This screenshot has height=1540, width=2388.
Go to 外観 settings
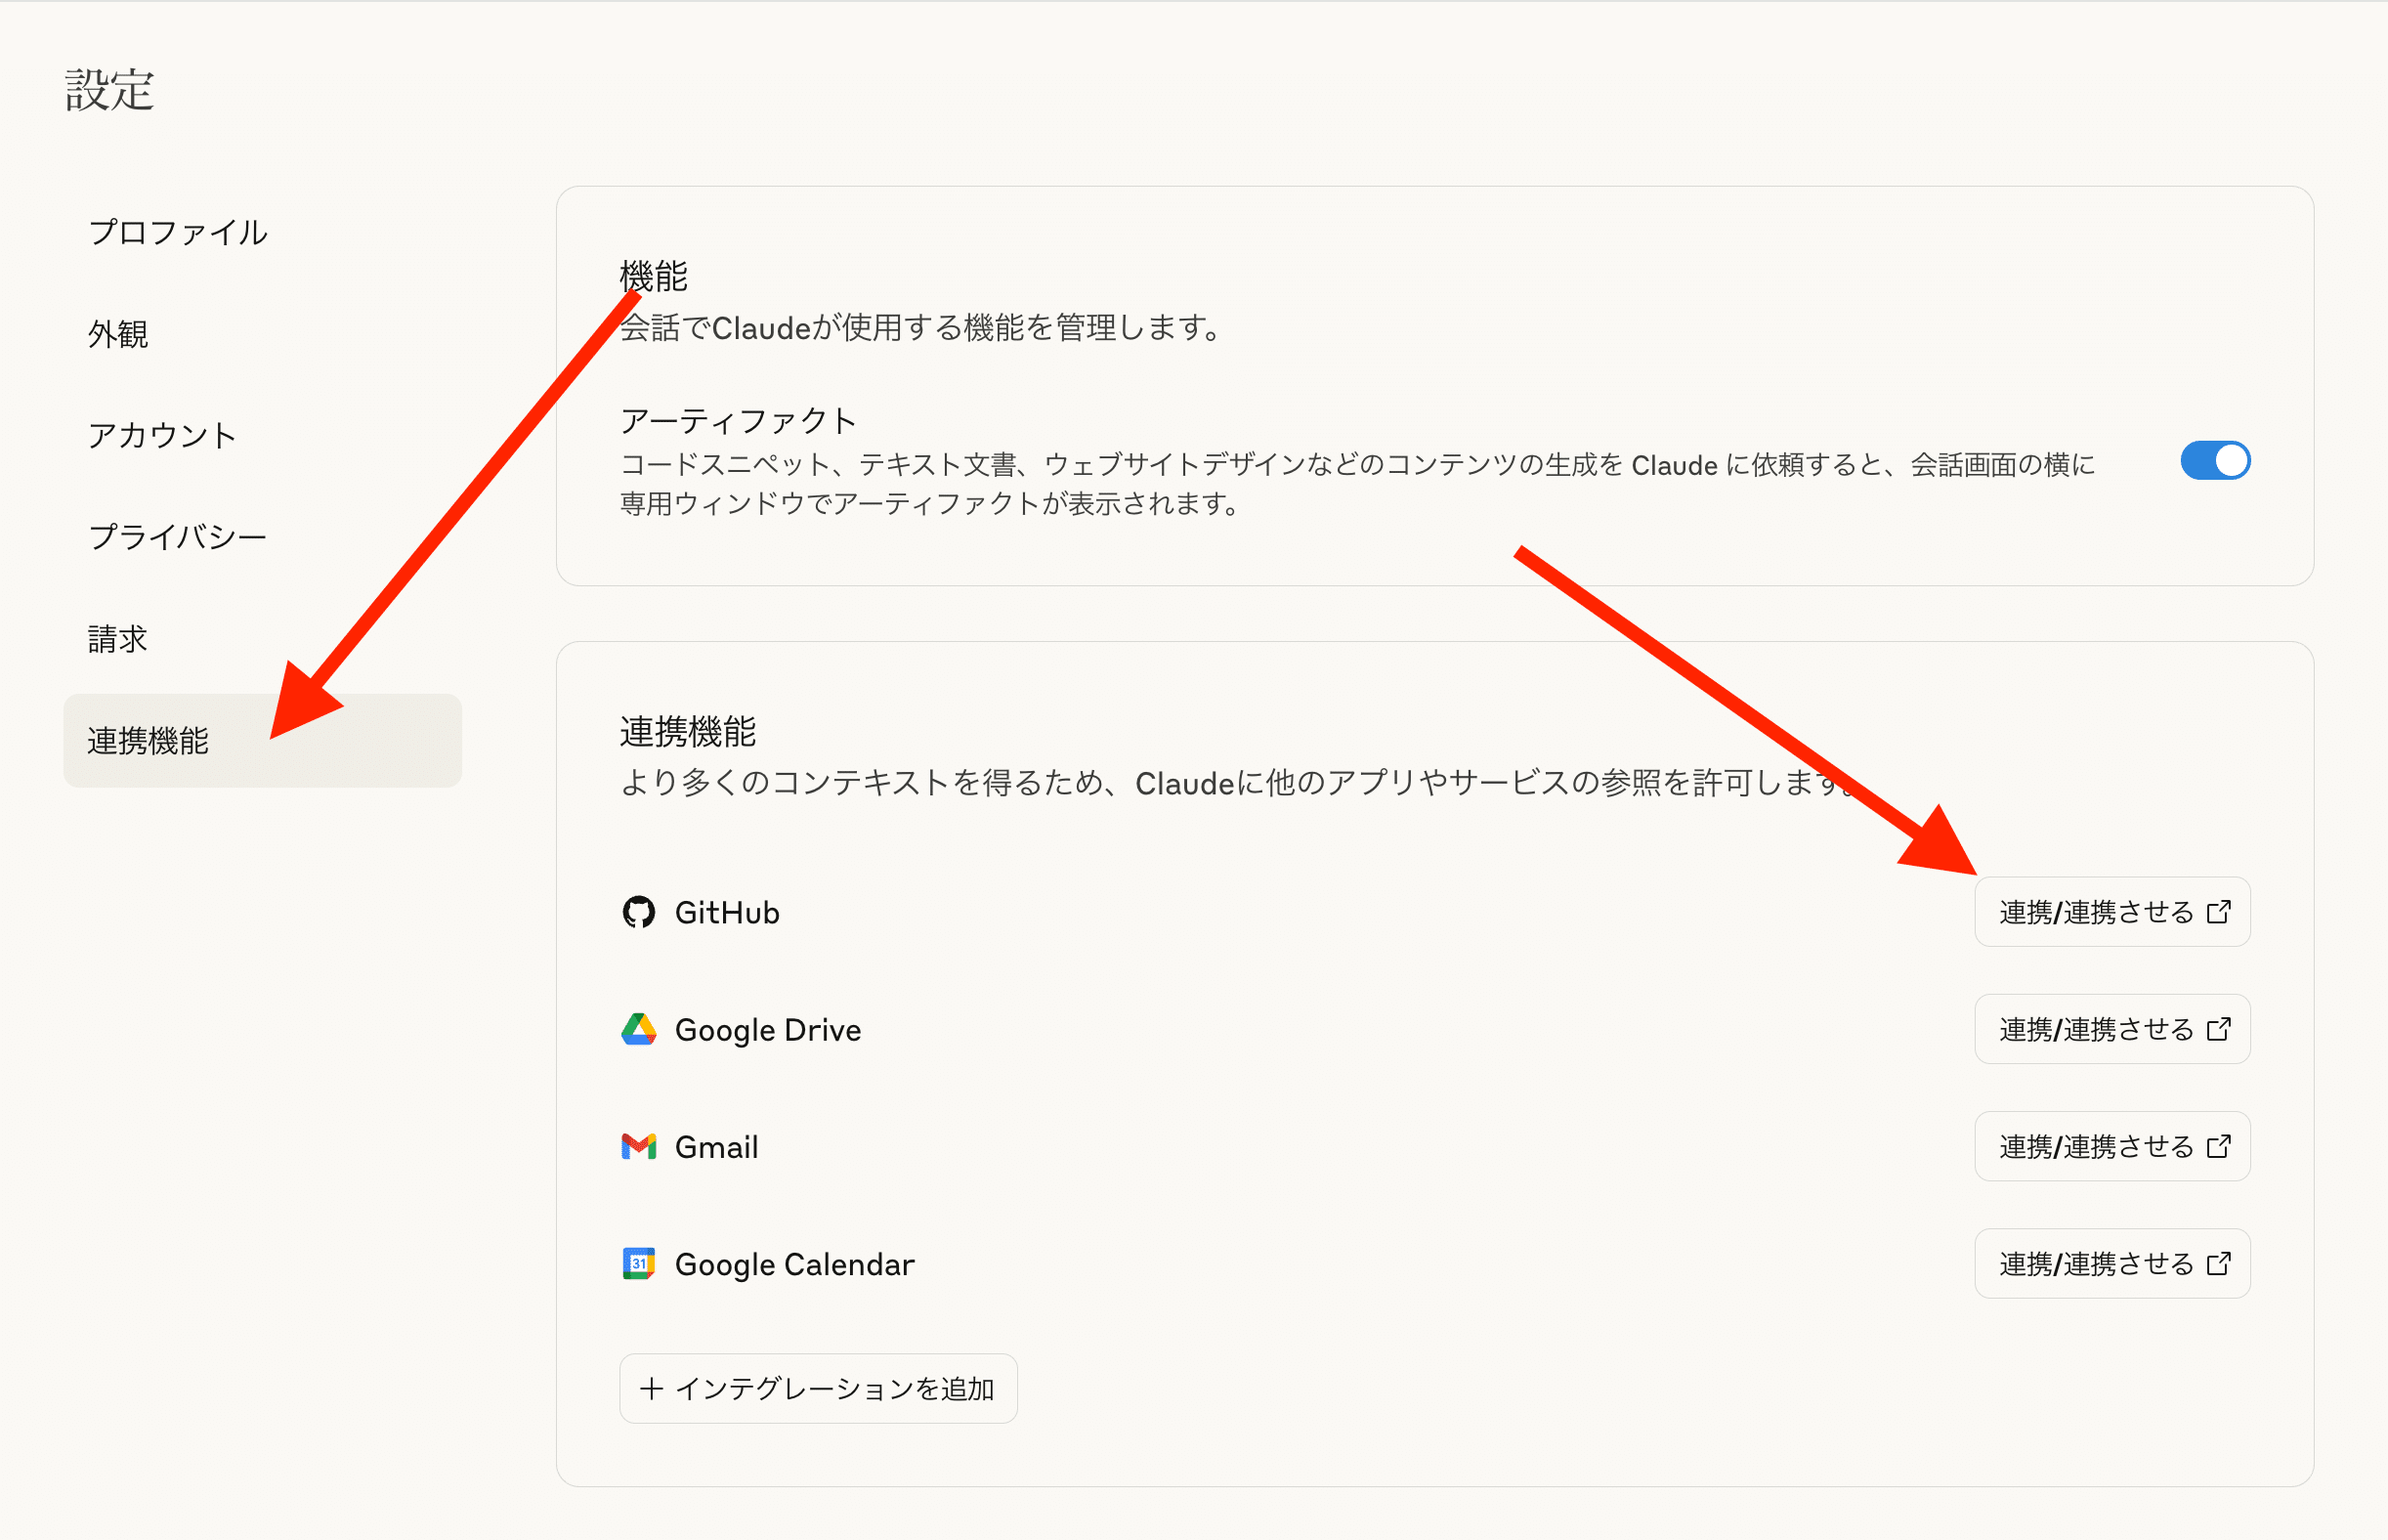(118, 334)
